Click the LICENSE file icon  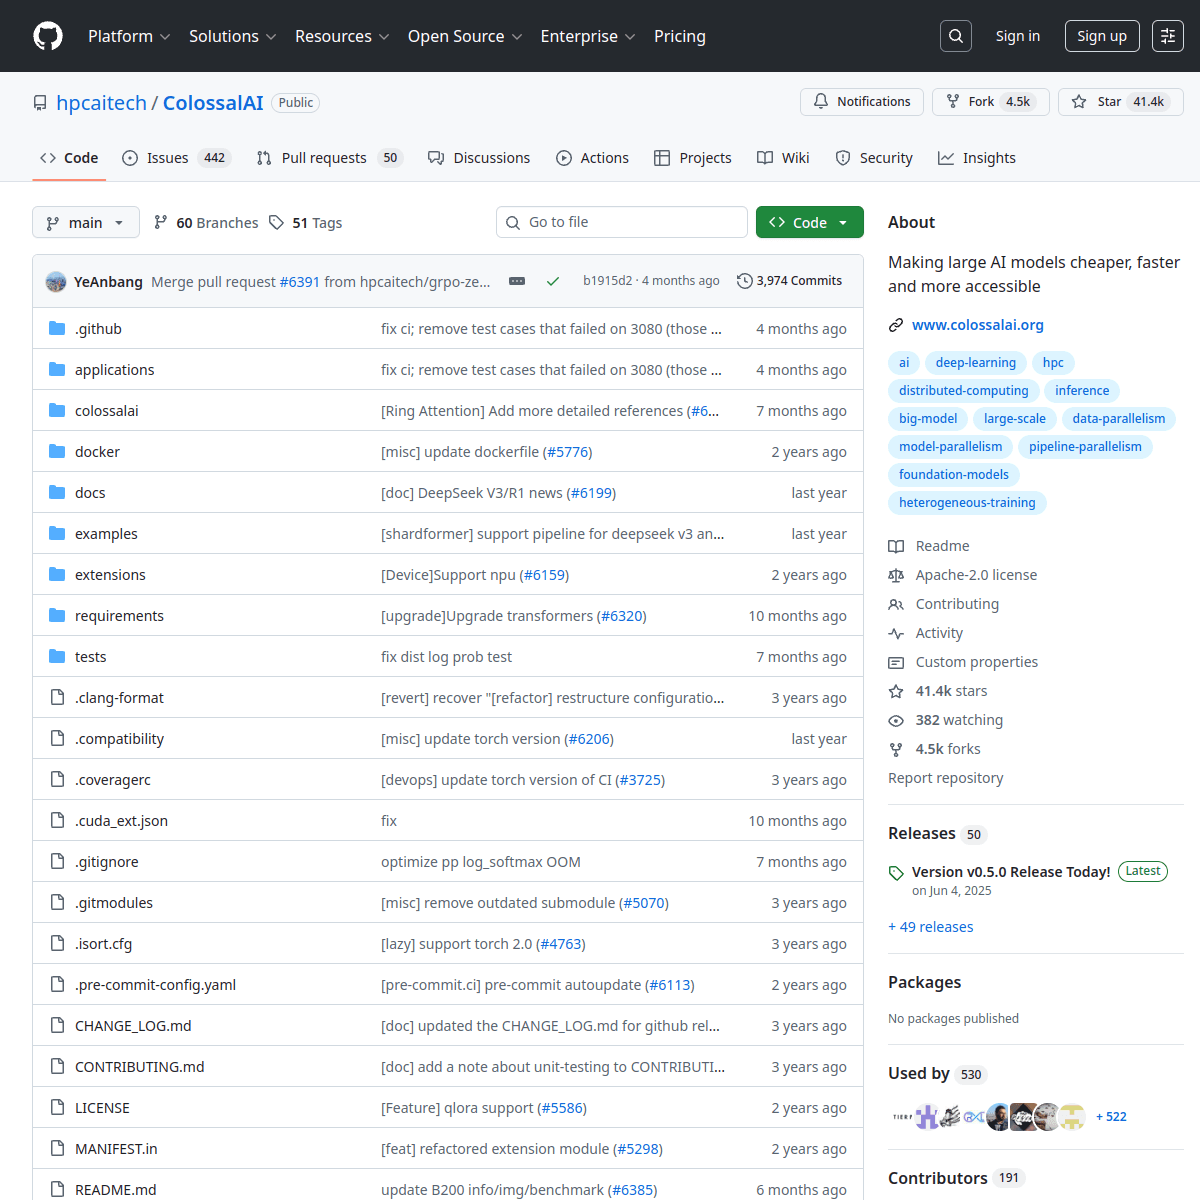click(x=57, y=1107)
